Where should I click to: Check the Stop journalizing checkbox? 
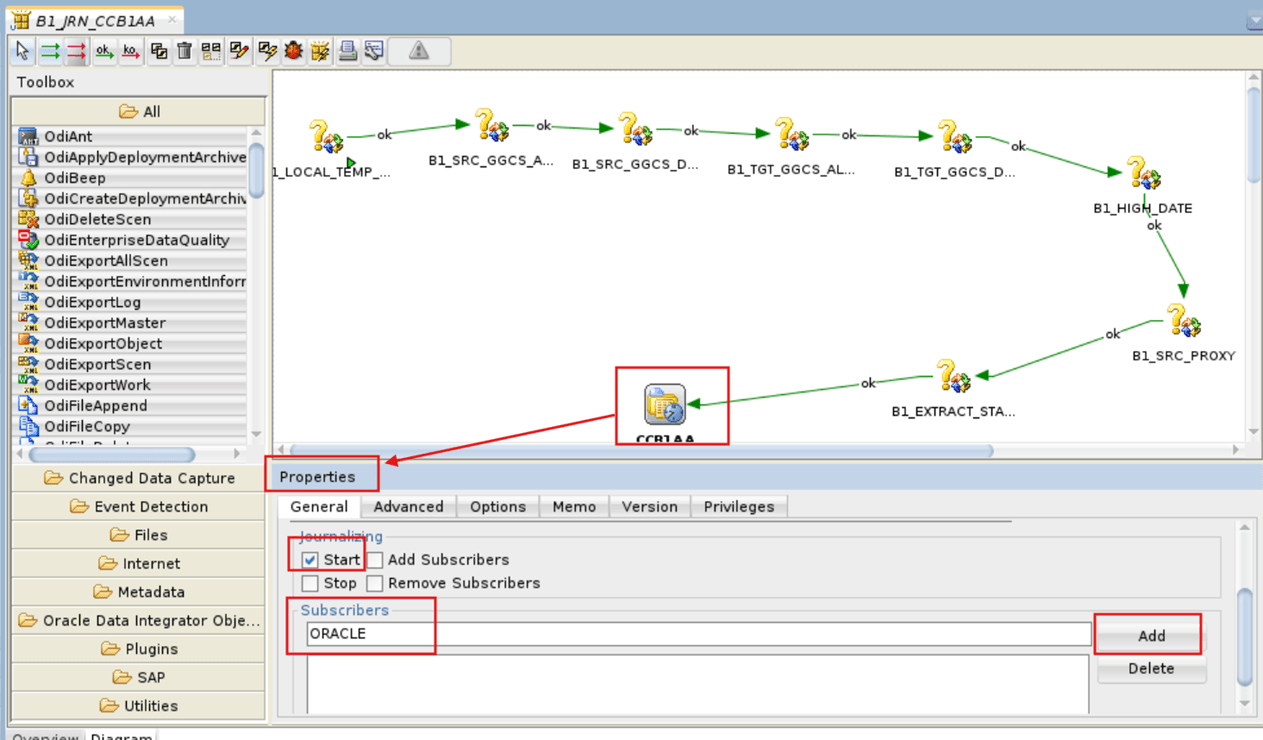(x=310, y=583)
